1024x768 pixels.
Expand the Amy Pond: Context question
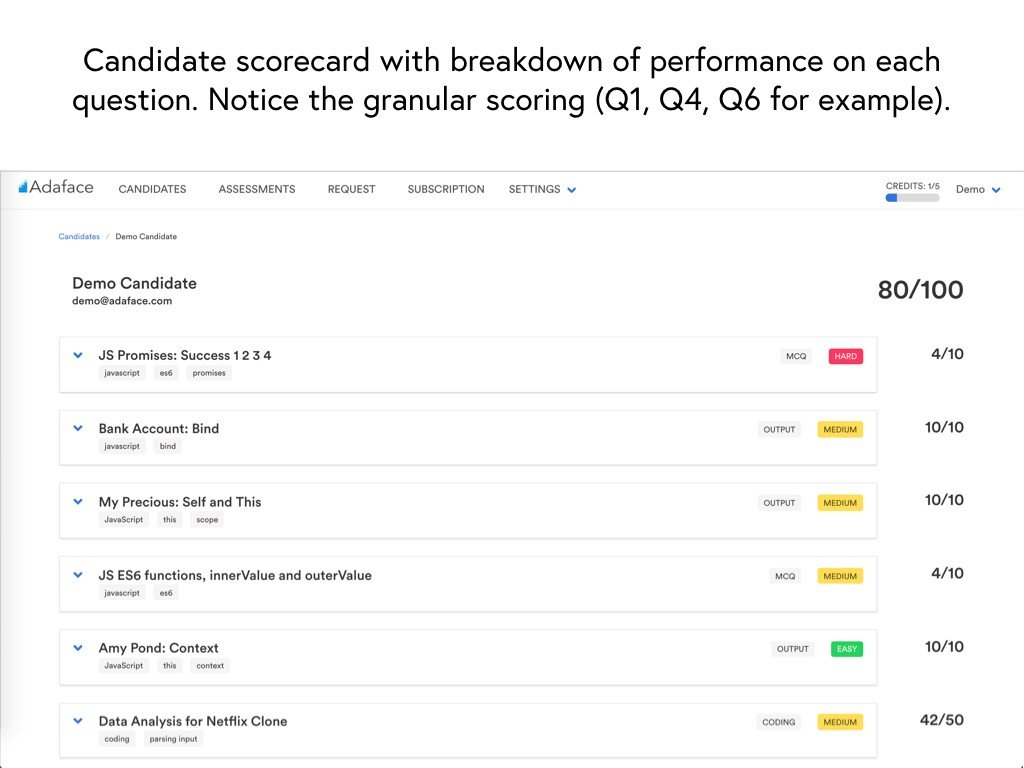78,648
